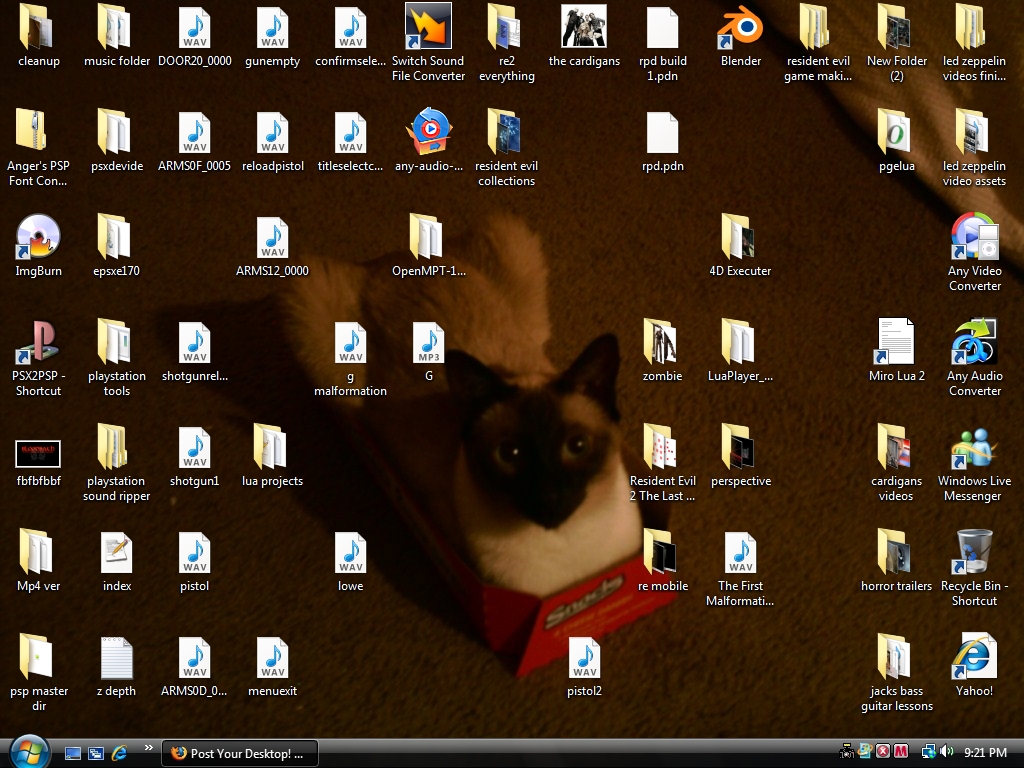This screenshot has width=1024, height=768.
Task: Open the Blender shortcut icon
Action: coord(740,28)
